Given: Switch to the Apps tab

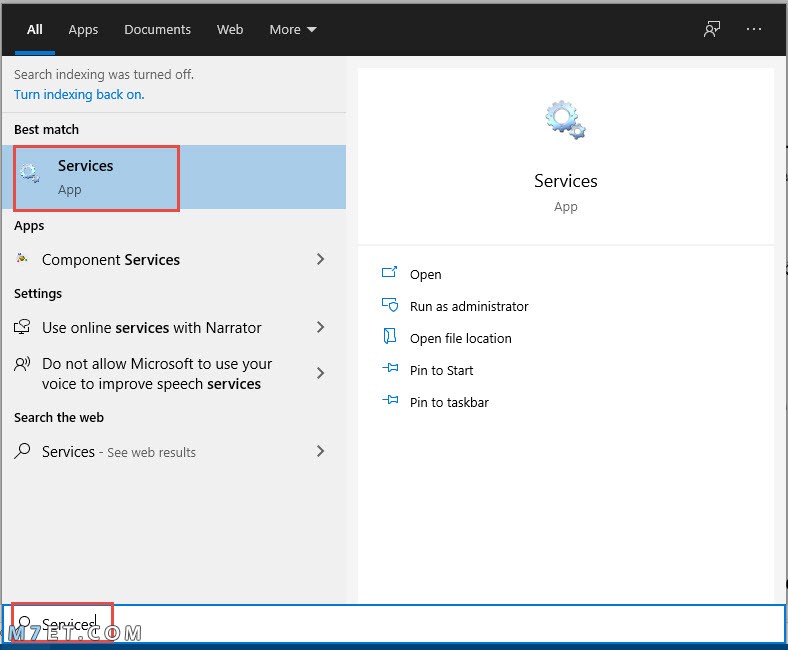Looking at the screenshot, I should pyautogui.click(x=83, y=30).
